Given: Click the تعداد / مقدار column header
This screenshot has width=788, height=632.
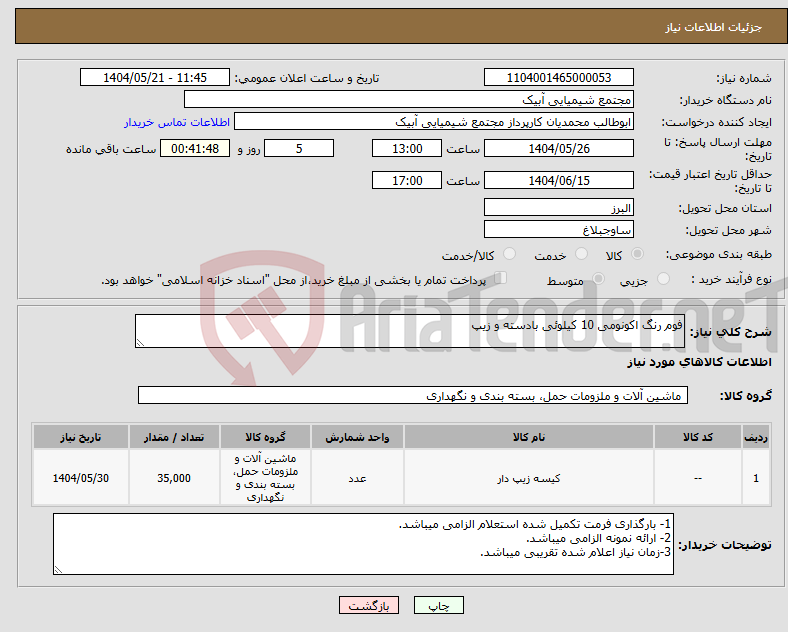Looking at the screenshot, I should tap(174, 437).
